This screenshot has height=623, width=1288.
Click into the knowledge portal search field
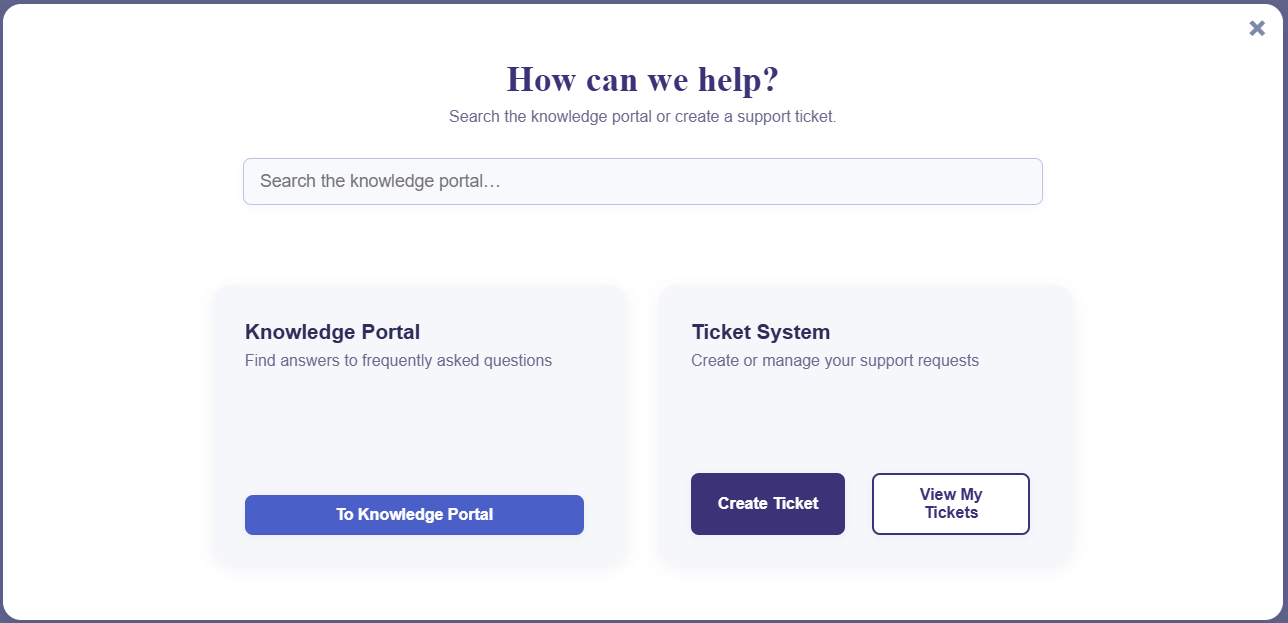(643, 181)
